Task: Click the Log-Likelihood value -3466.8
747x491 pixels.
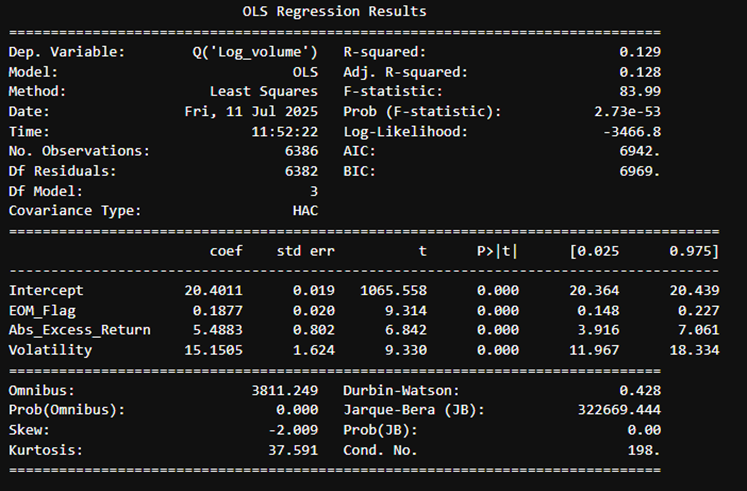Action: click(631, 131)
